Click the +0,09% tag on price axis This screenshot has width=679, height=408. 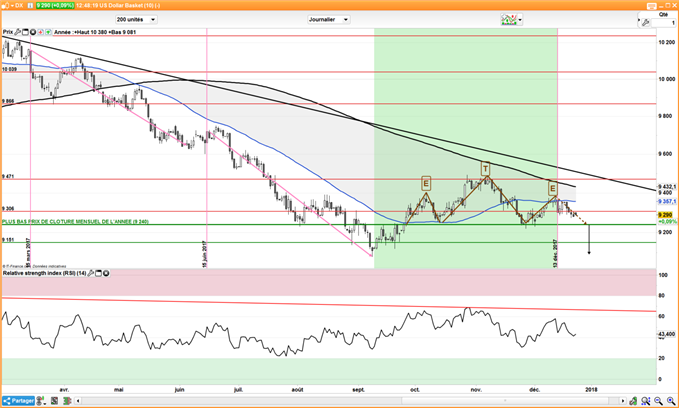click(667, 221)
